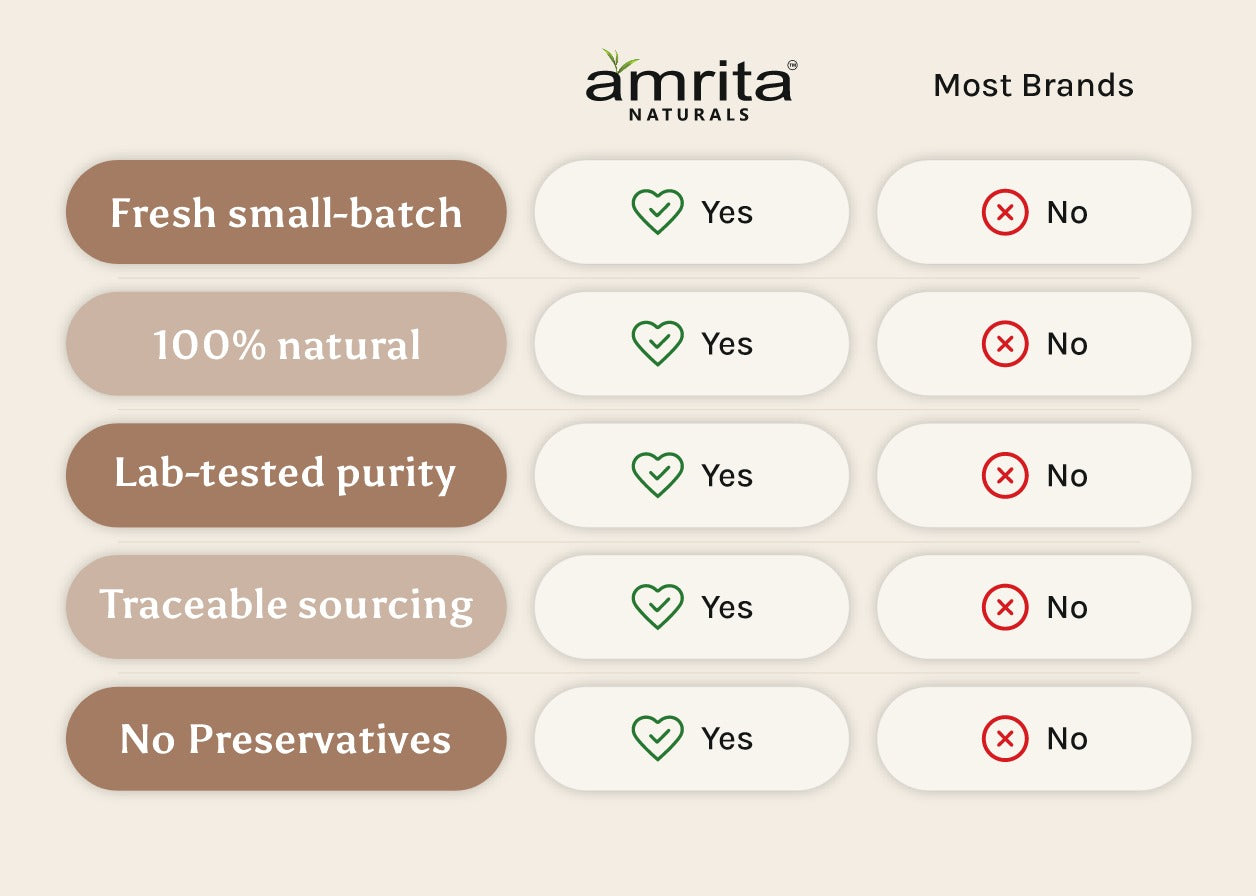Click the Amrita Naturals logo
The image size is (1256, 896).
tap(690, 86)
